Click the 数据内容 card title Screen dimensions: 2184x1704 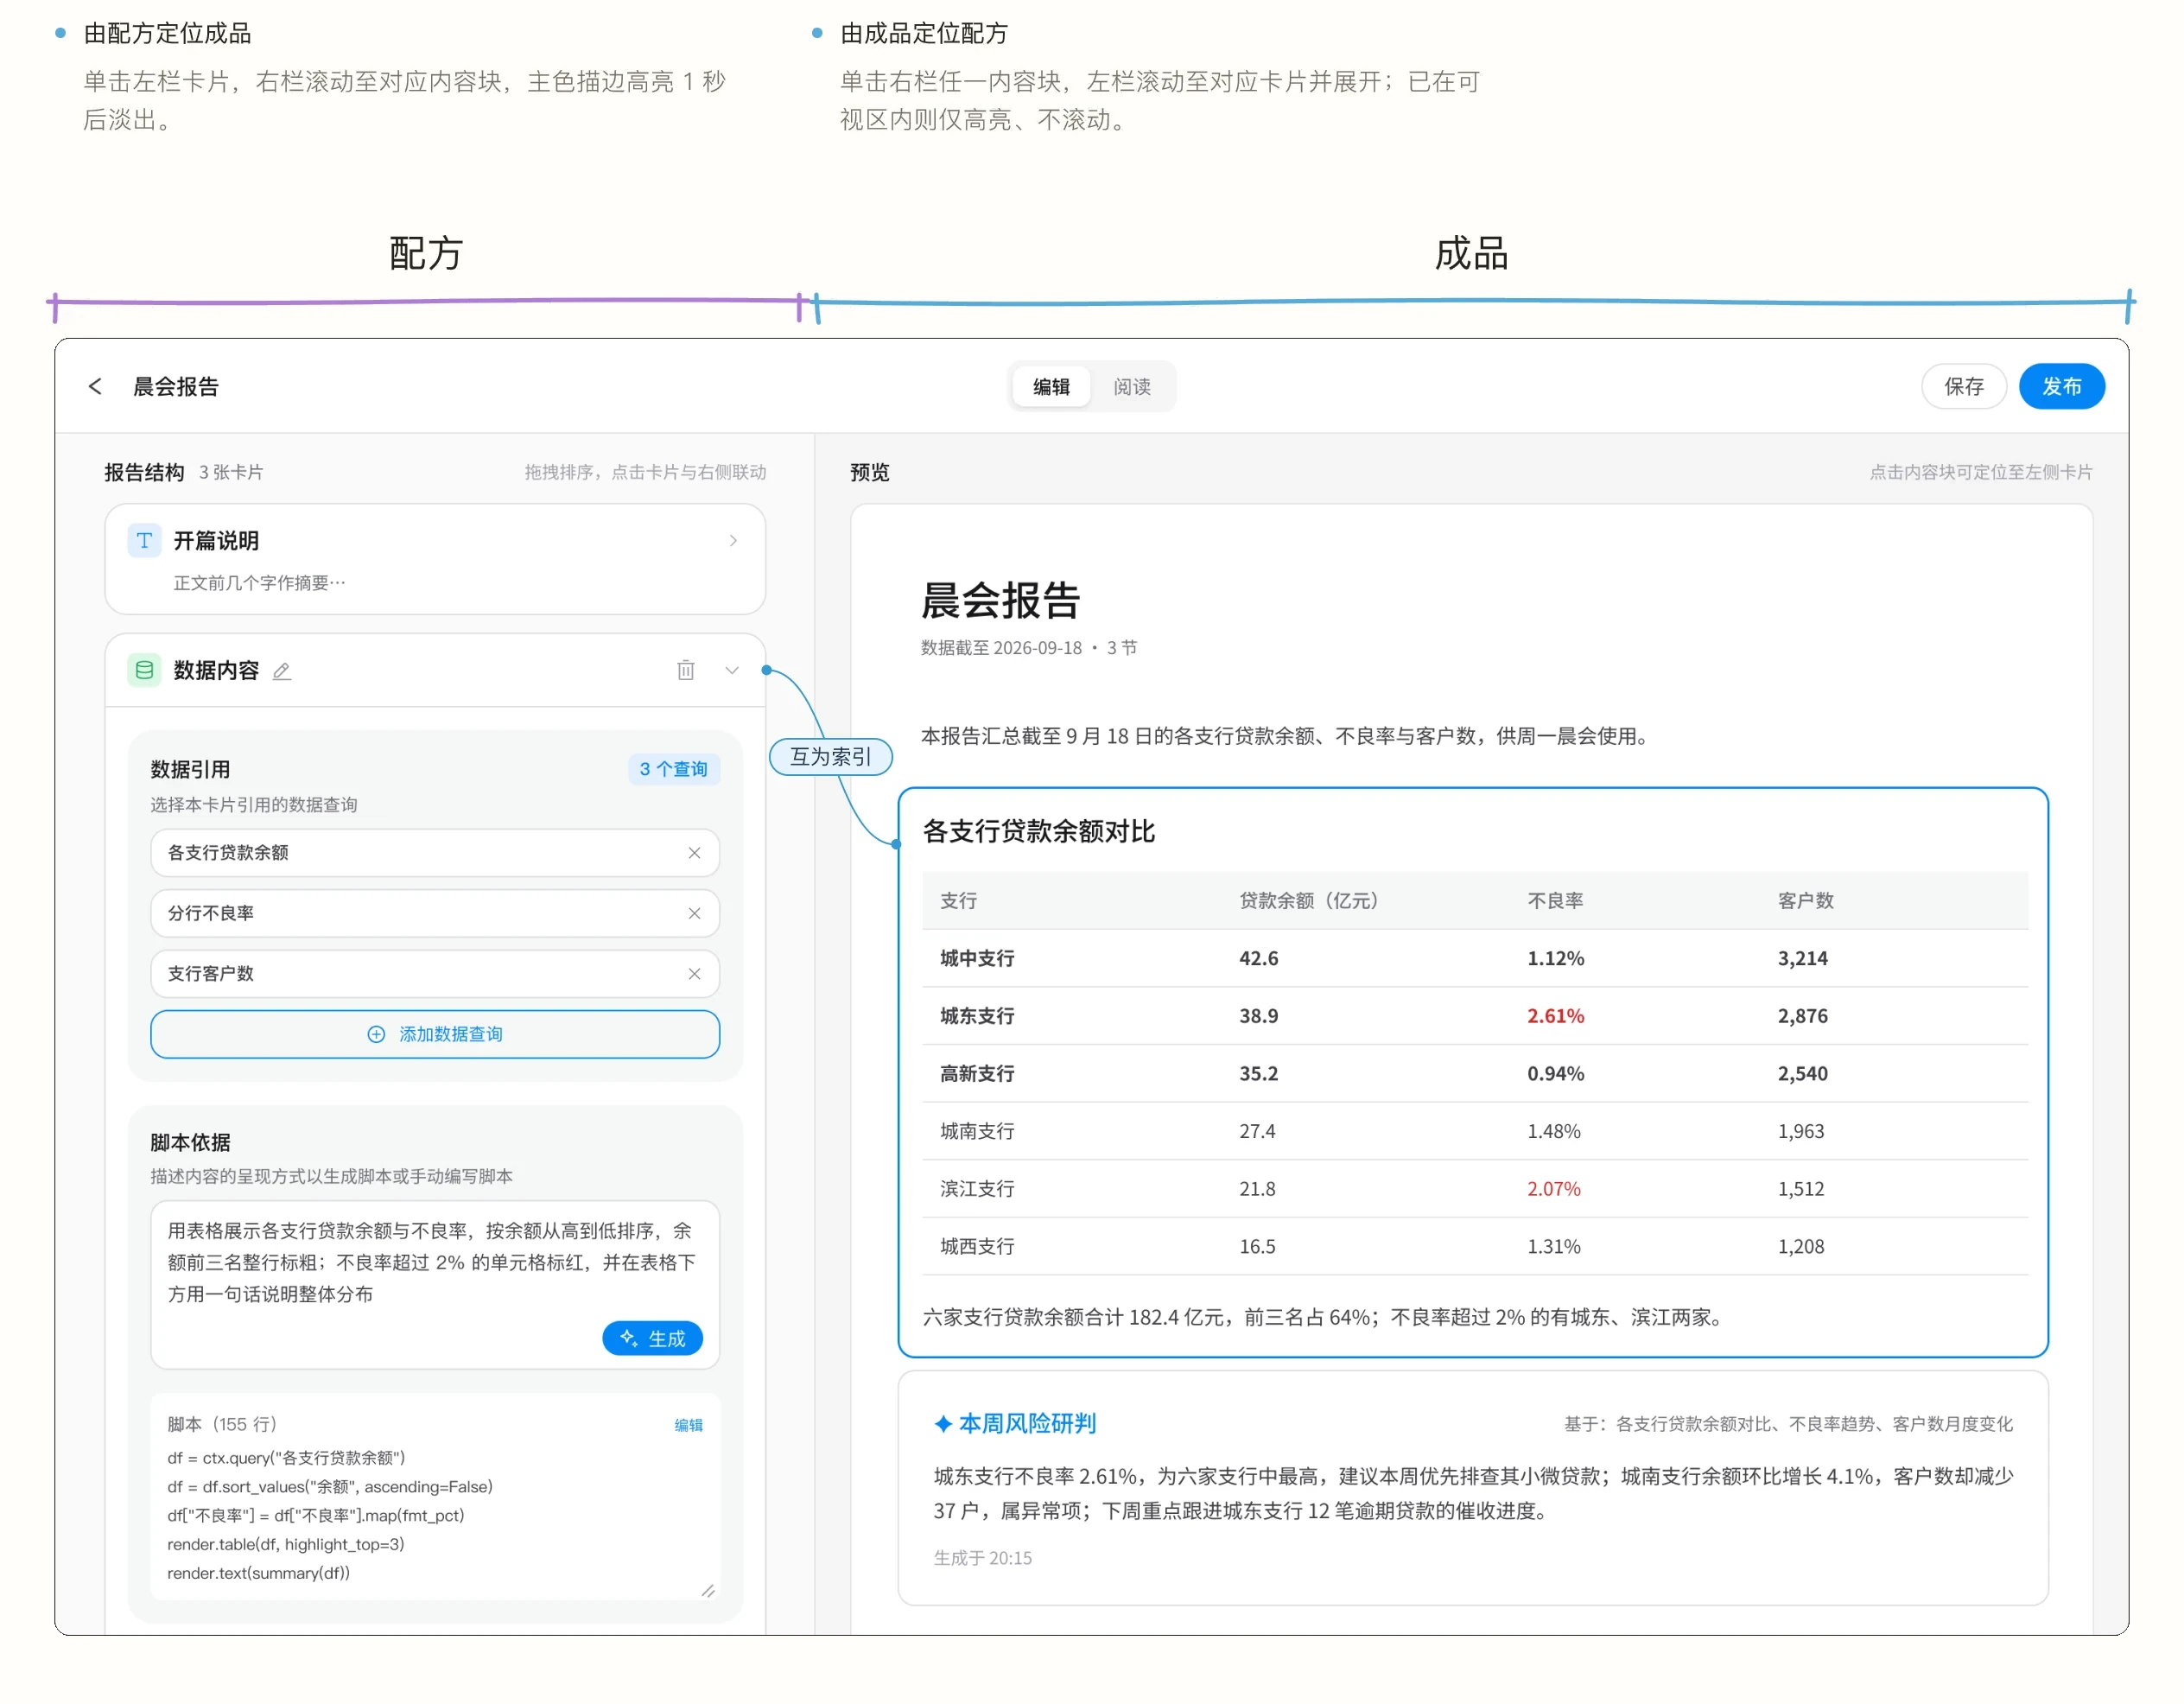tap(216, 671)
